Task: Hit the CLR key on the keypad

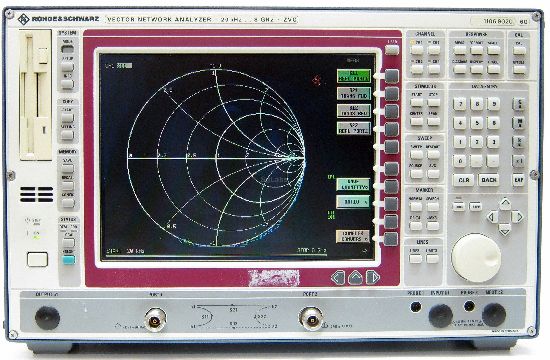Action: (463, 180)
